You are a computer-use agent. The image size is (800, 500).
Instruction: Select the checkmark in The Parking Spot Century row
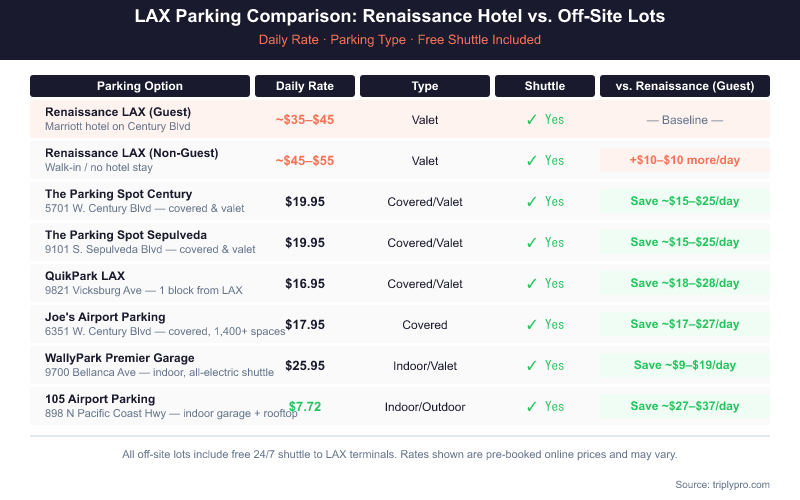coord(533,202)
